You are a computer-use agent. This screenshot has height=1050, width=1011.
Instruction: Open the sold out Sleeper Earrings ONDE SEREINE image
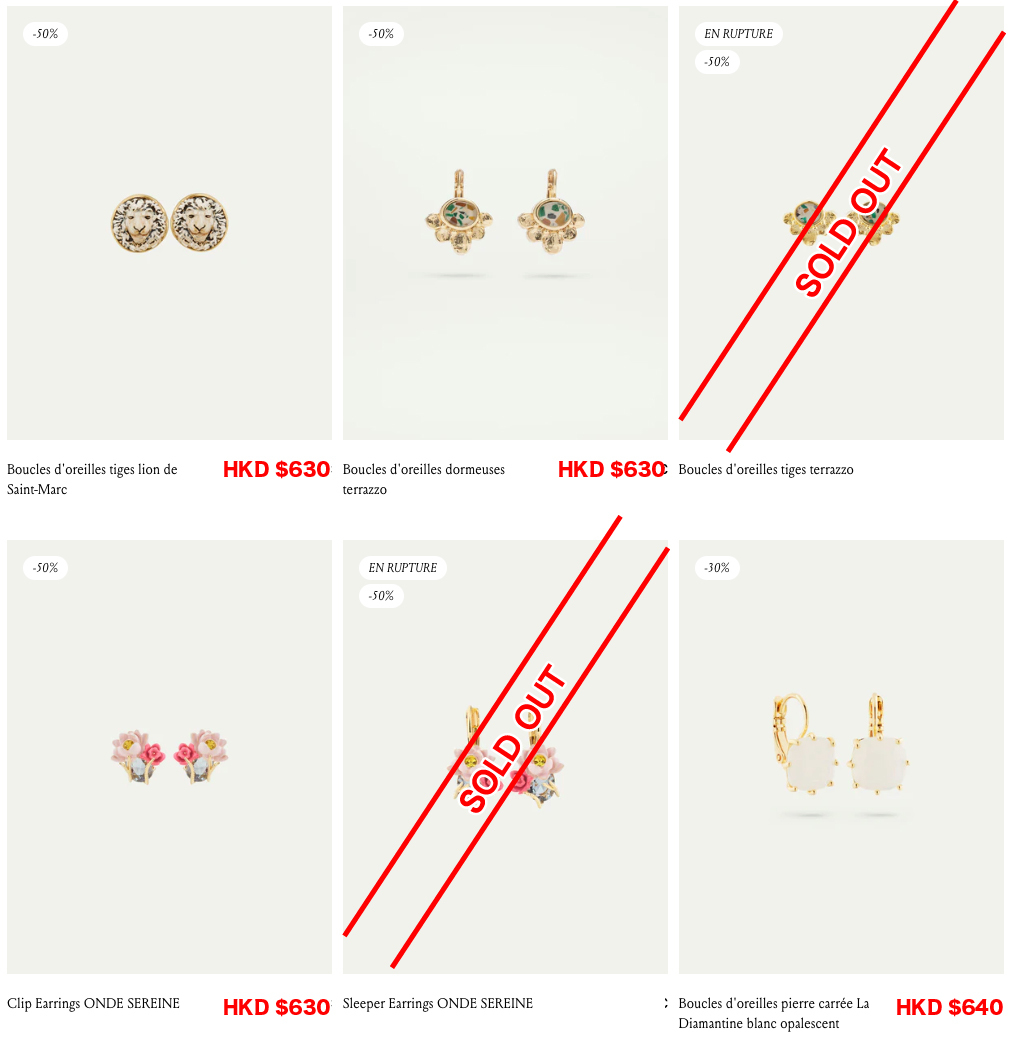click(x=505, y=757)
